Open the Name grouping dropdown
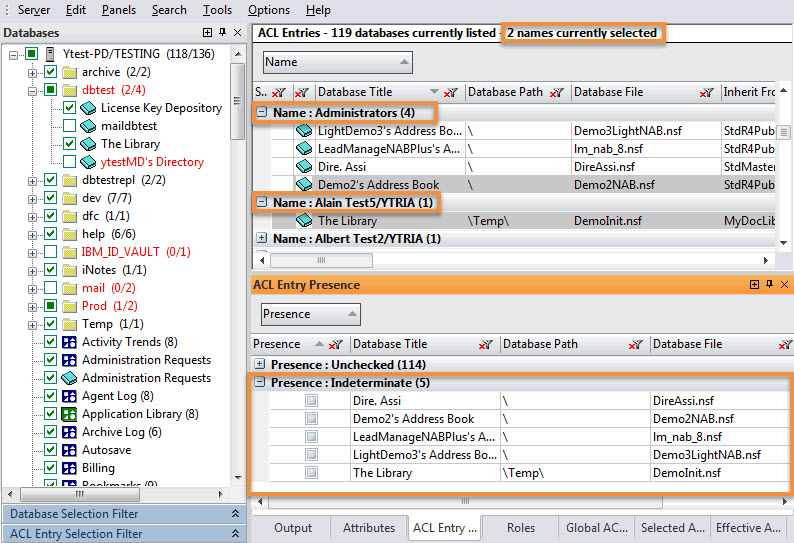This screenshot has height=543, width=794. point(336,62)
